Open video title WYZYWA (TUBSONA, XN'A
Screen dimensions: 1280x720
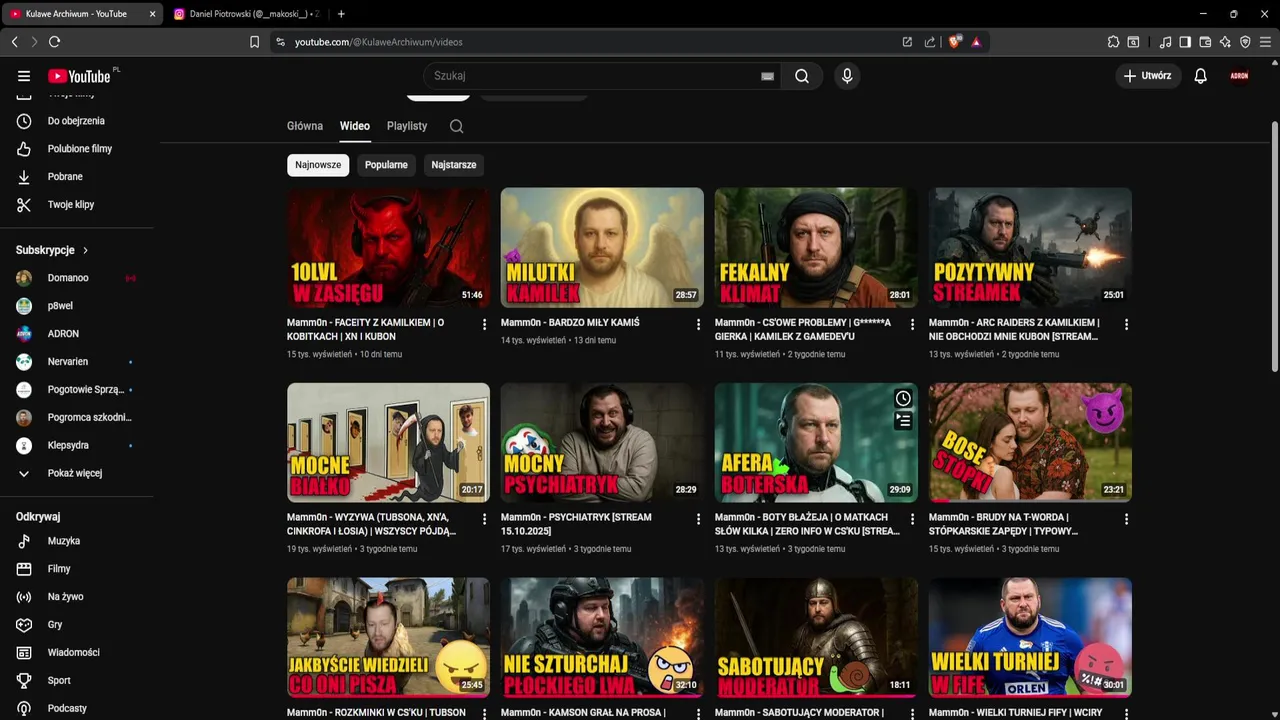[x=372, y=524]
